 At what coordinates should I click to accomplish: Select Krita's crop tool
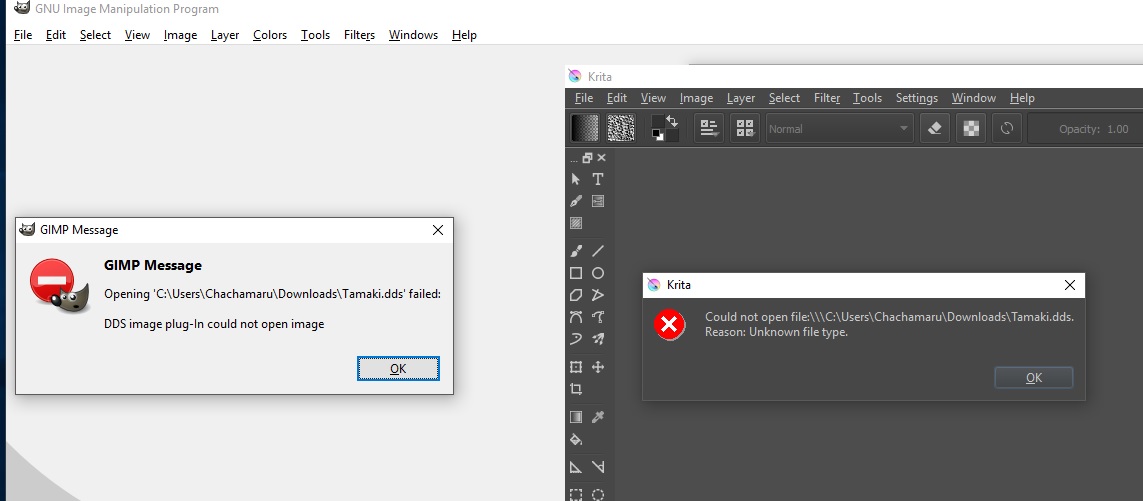[576, 389]
